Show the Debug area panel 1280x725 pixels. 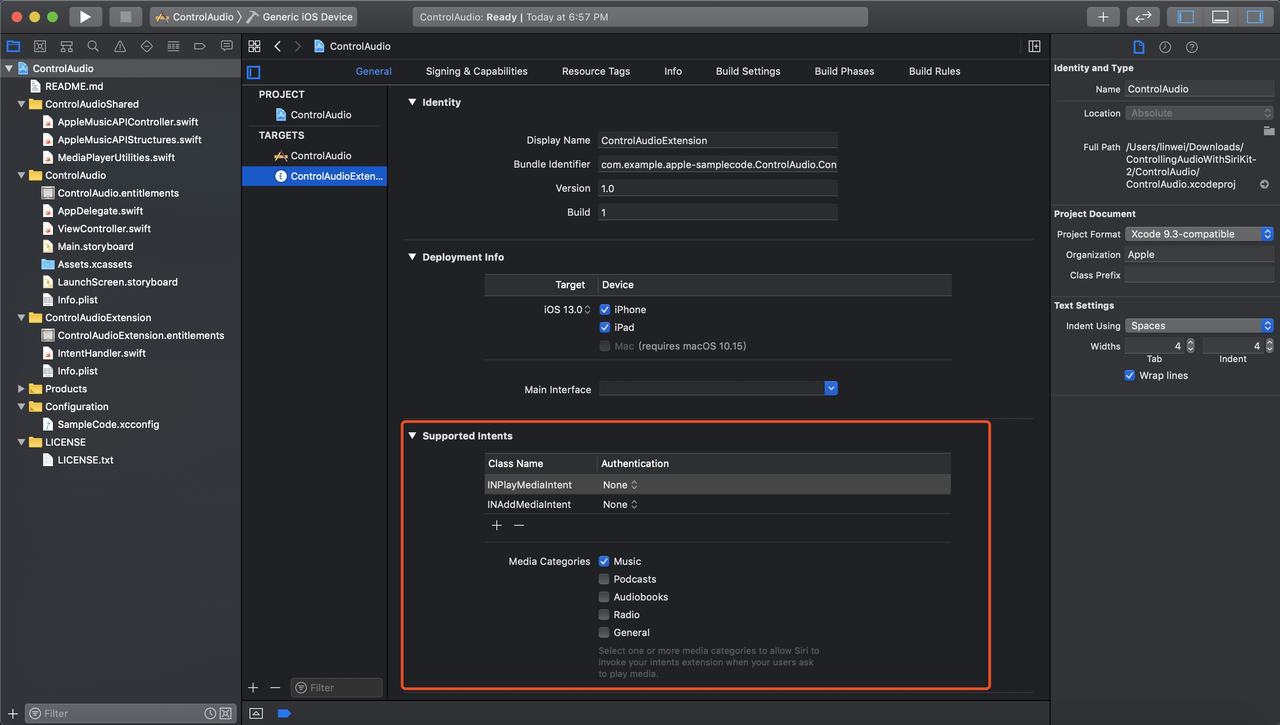point(1220,17)
